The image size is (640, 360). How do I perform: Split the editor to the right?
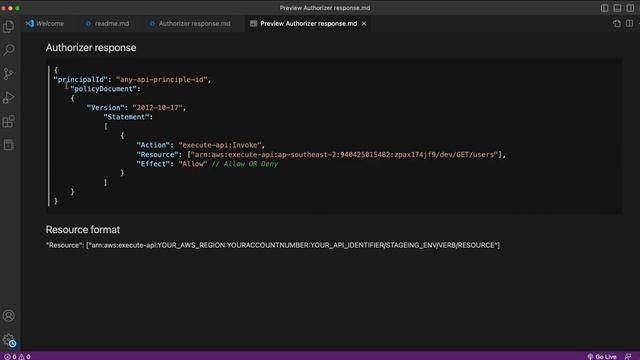(x=629, y=24)
